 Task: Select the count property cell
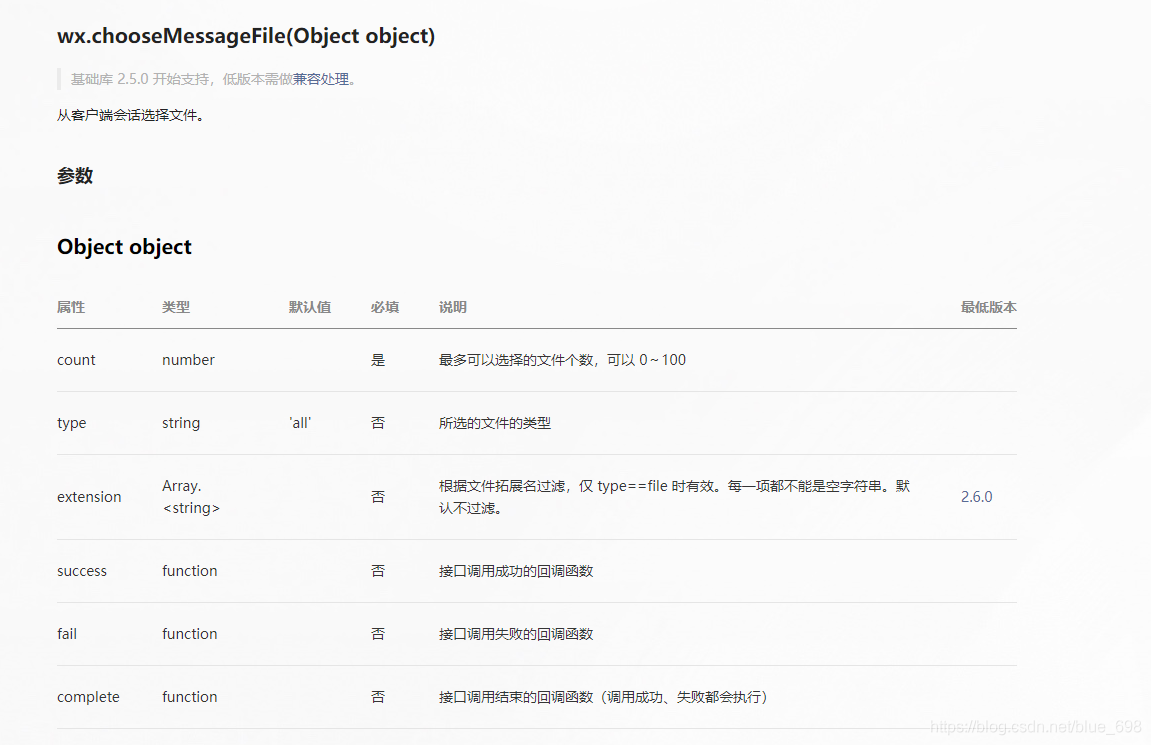(76, 360)
